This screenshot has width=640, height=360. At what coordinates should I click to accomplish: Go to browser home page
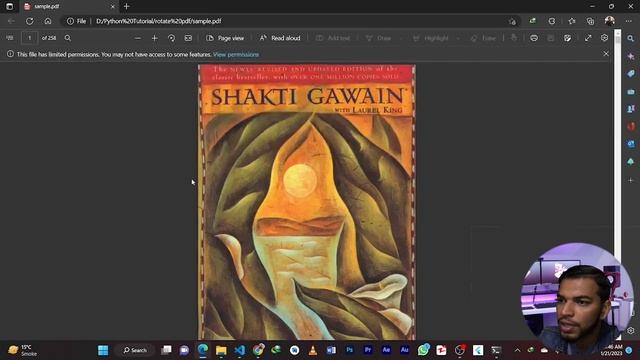pyautogui.click(x=48, y=21)
